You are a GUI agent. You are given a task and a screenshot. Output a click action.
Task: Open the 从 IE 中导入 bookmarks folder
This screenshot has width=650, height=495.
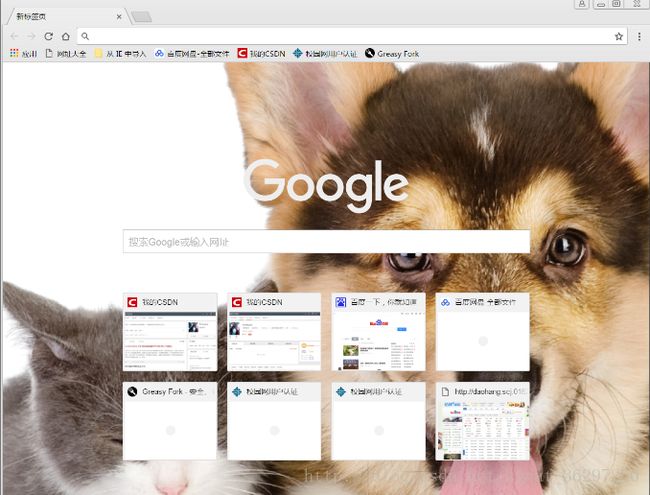coord(120,53)
